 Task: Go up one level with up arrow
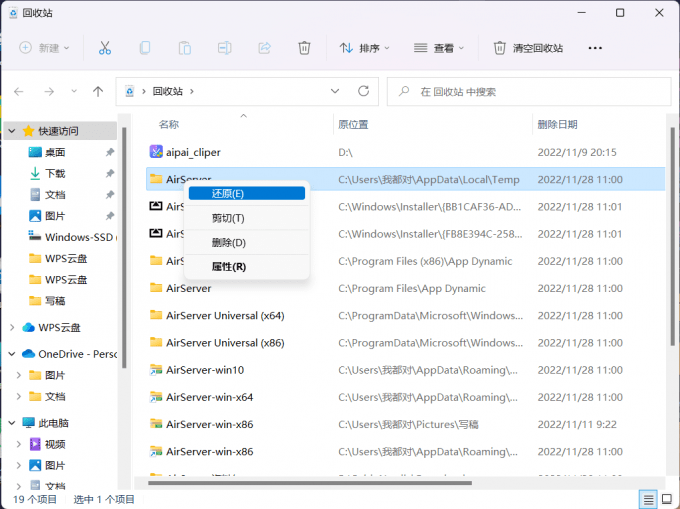[x=98, y=91]
